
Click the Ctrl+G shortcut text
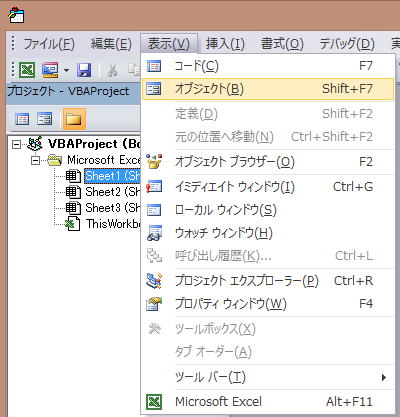point(353,187)
